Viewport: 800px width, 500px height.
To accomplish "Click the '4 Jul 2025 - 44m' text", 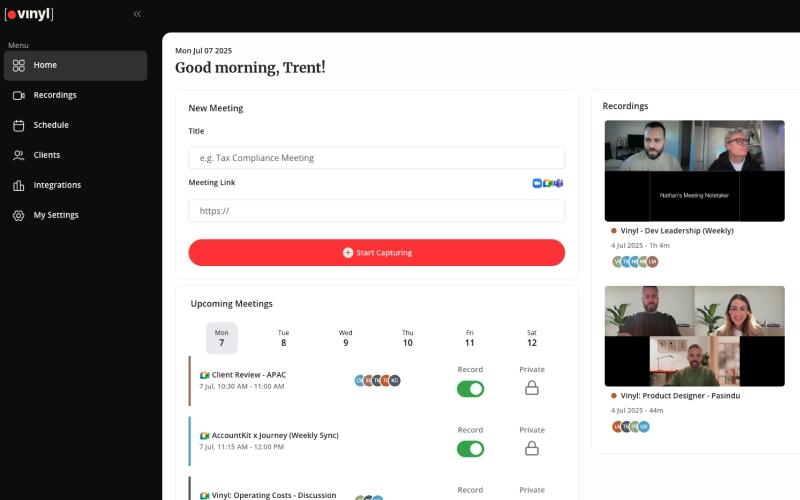I will coord(637,410).
